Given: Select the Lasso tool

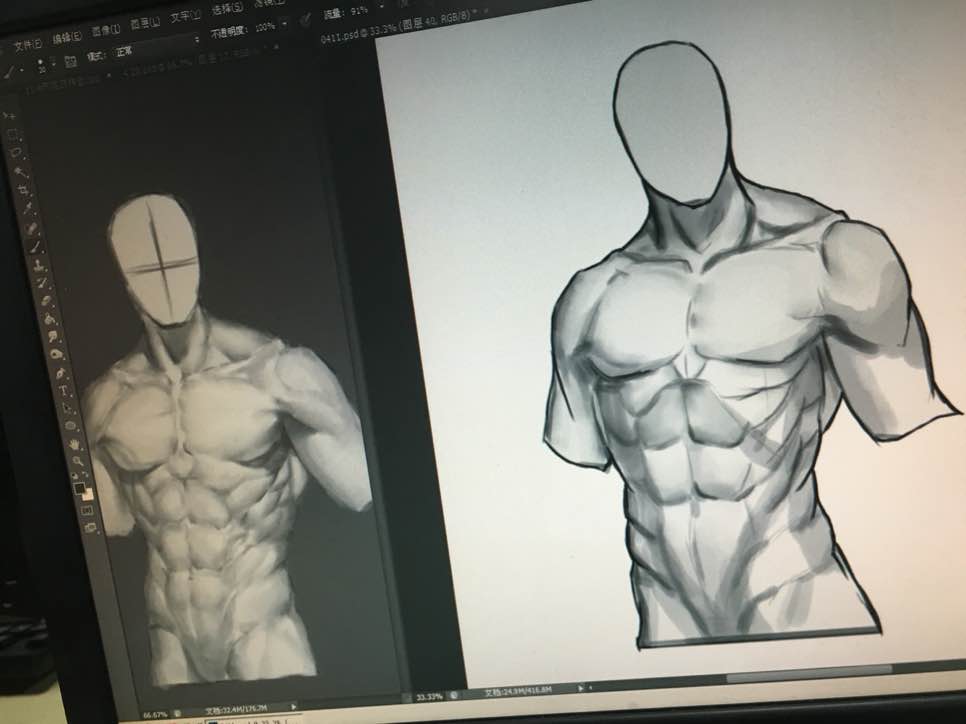Looking at the screenshot, I should click(17, 152).
